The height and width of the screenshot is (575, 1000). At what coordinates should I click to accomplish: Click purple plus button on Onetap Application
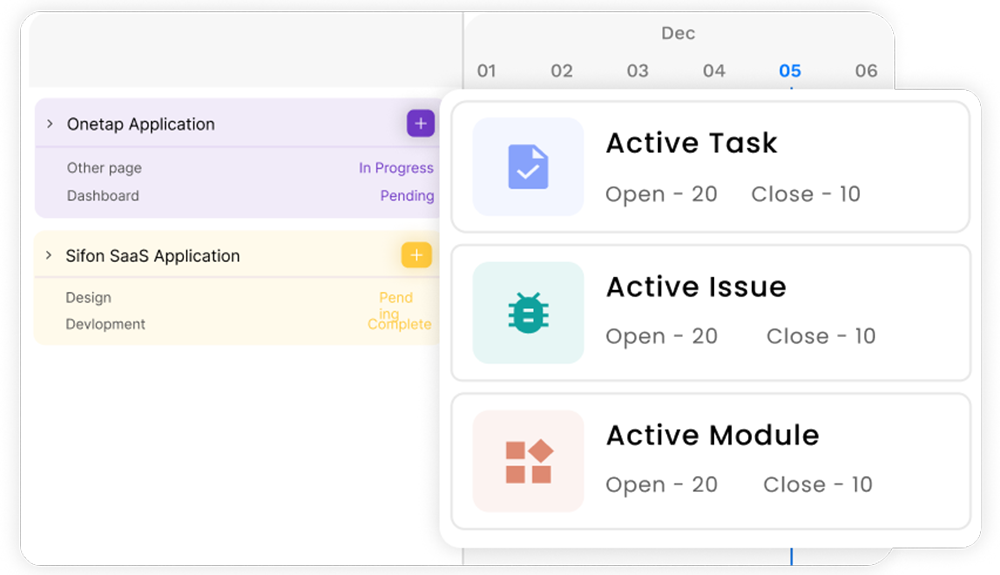point(420,124)
